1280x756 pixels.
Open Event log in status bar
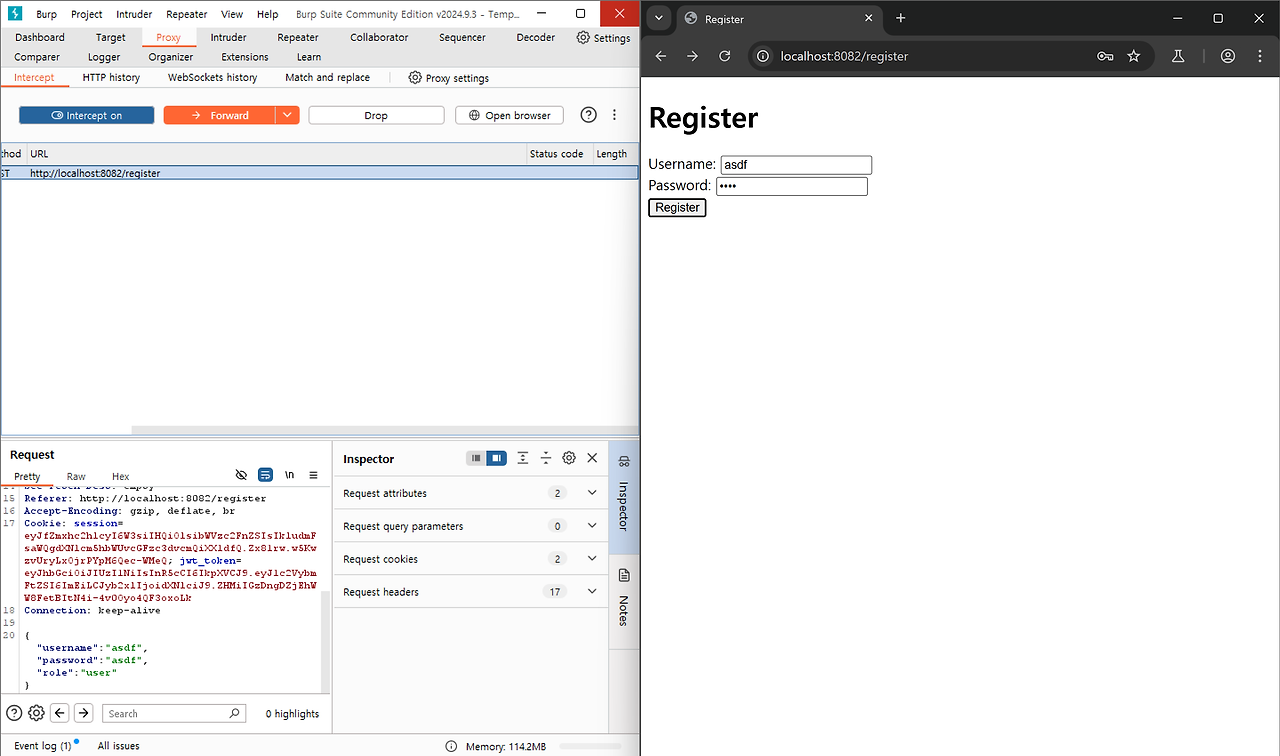tap(42, 746)
